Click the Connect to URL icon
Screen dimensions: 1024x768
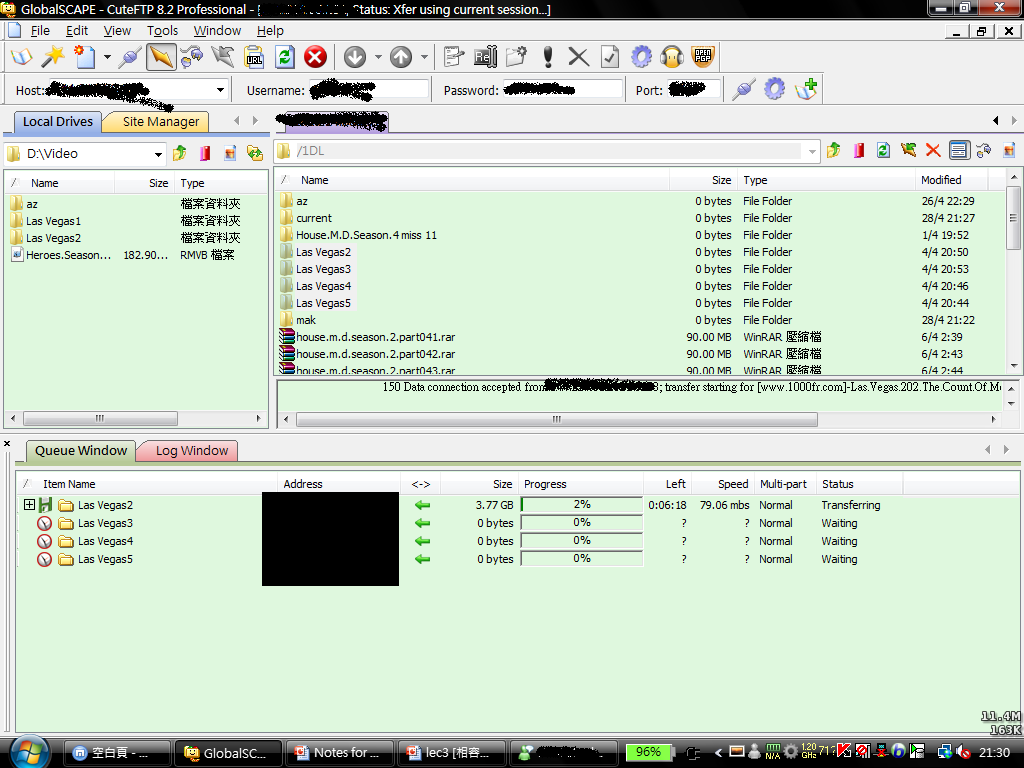coord(253,57)
